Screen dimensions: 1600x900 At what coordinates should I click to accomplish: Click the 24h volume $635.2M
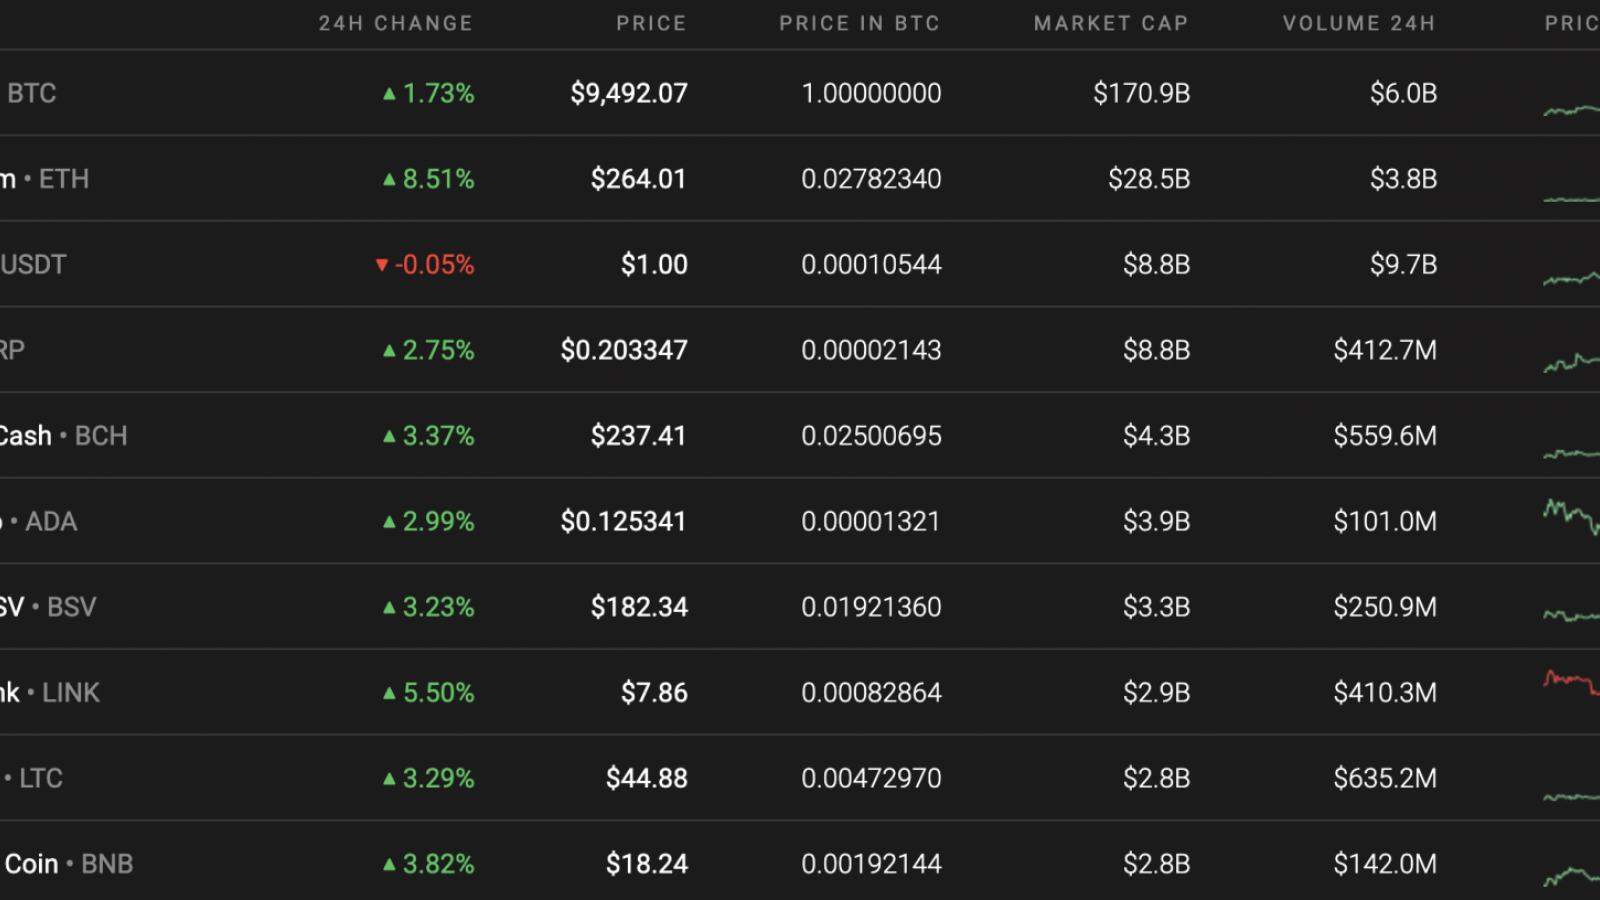coord(1385,779)
